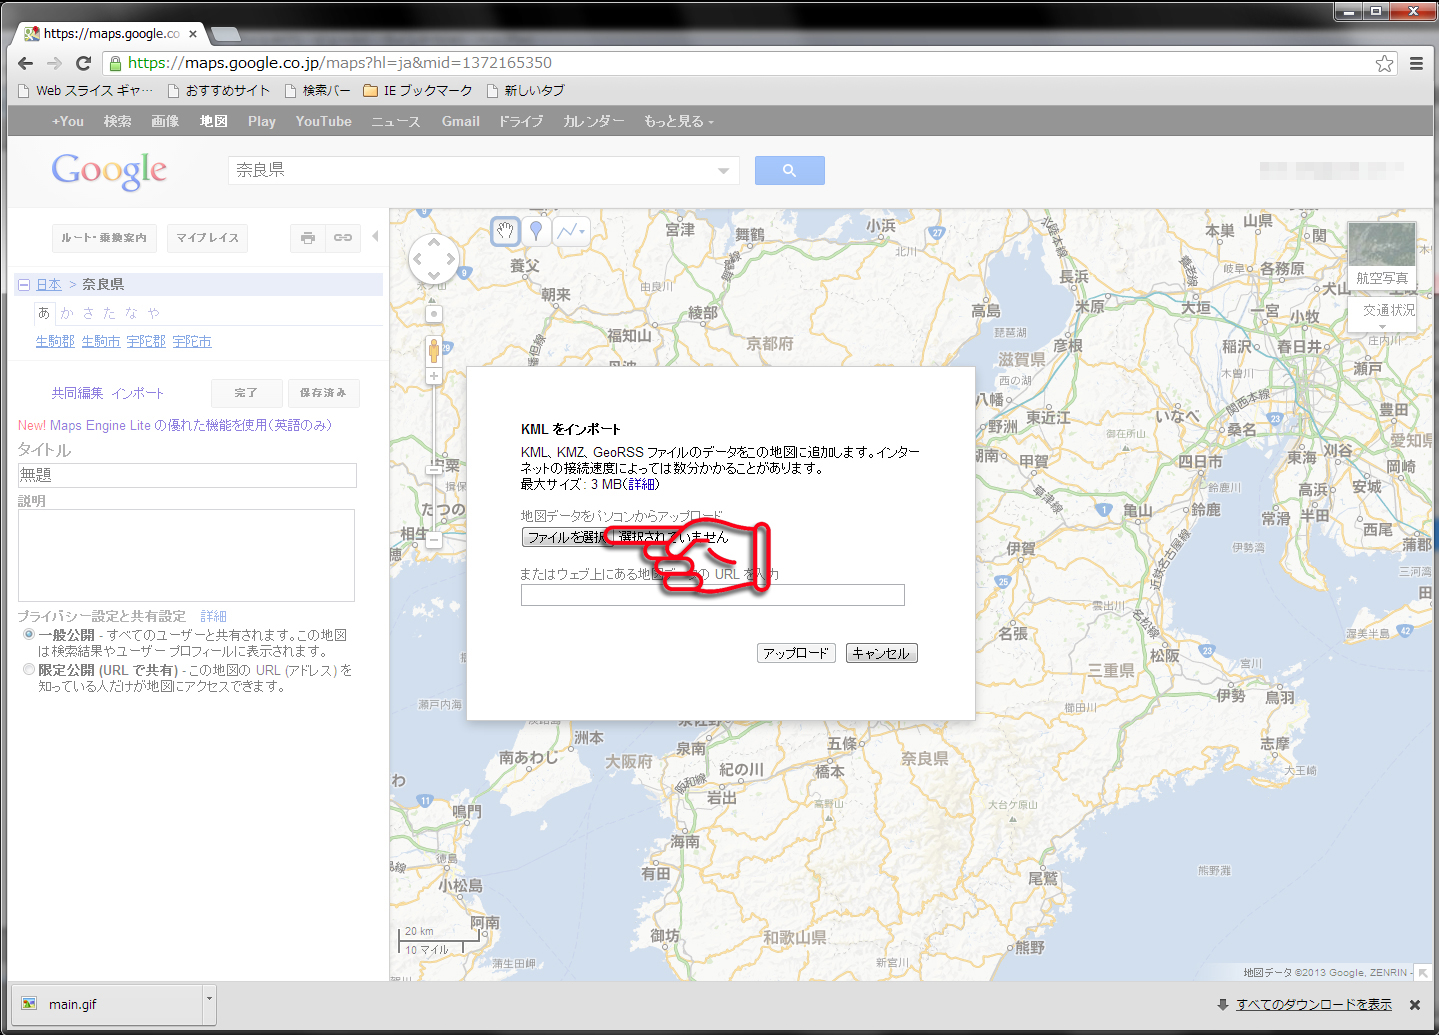Click the キャンセル button
The height and width of the screenshot is (1035, 1439).
[x=881, y=653]
